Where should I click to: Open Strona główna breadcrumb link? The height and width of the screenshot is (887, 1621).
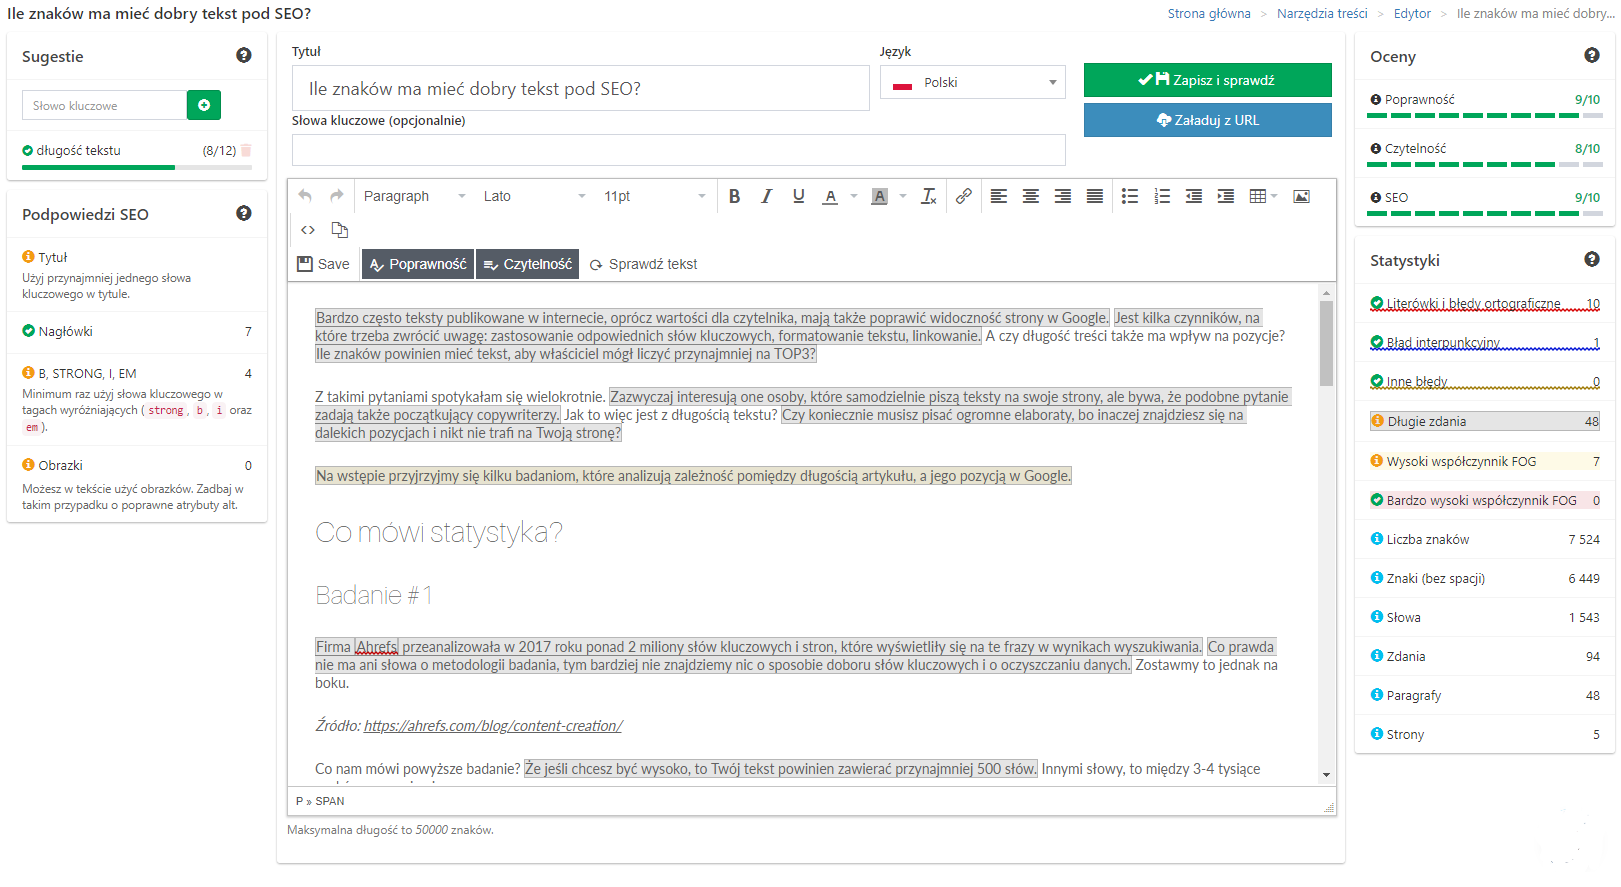coord(1208,13)
